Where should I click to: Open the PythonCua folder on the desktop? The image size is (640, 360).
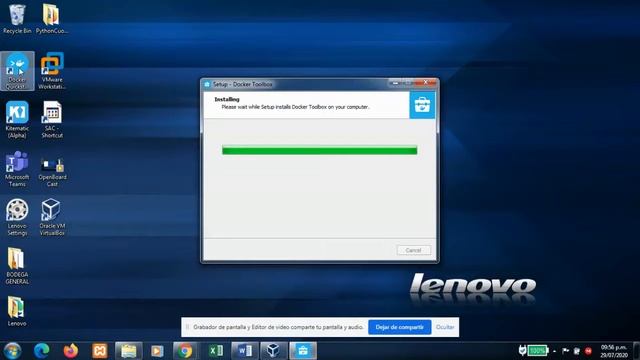51,19
